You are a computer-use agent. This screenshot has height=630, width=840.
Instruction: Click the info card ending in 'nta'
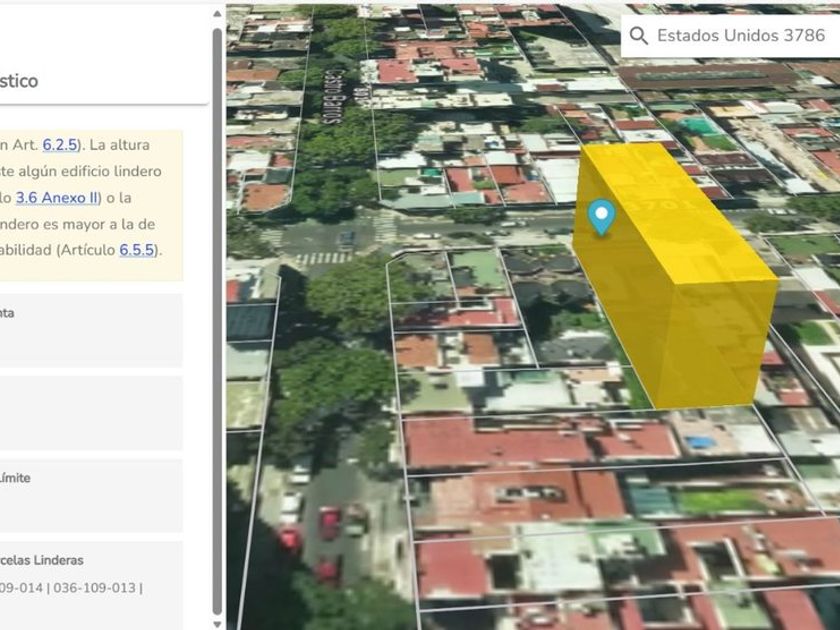pyautogui.click(x=90, y=329)
